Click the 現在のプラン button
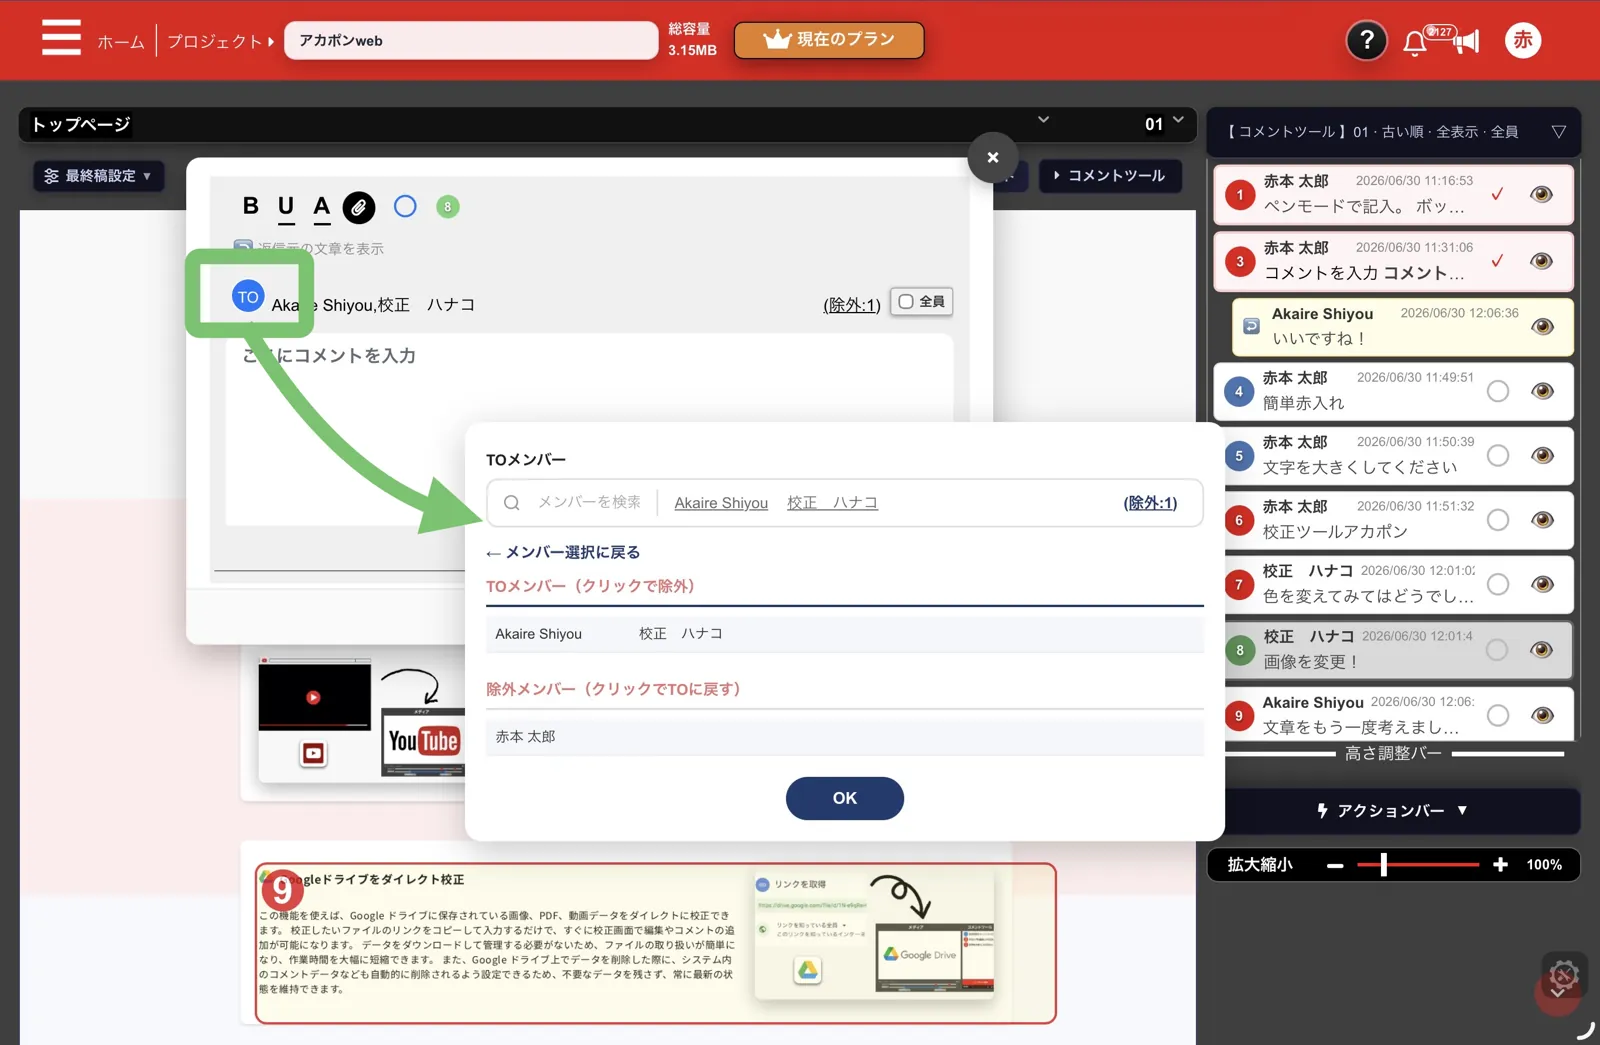 829,40
